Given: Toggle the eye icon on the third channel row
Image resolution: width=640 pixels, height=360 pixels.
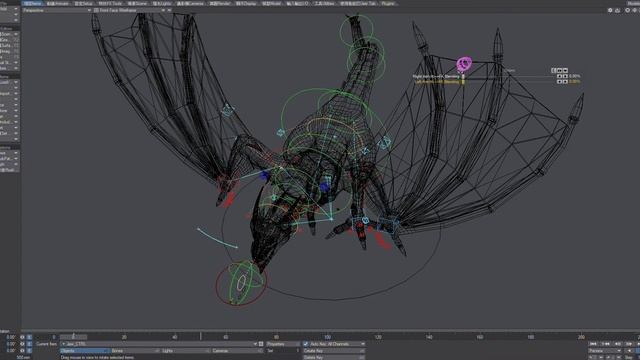Looking at the screenshot, I should tap(22, 351).
